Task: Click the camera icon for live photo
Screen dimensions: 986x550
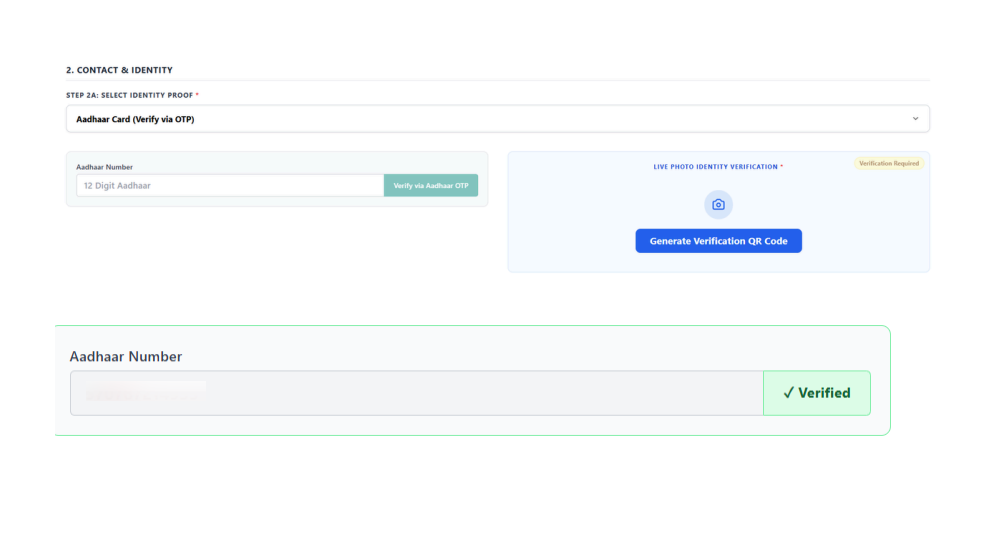Action: (718, 205)
